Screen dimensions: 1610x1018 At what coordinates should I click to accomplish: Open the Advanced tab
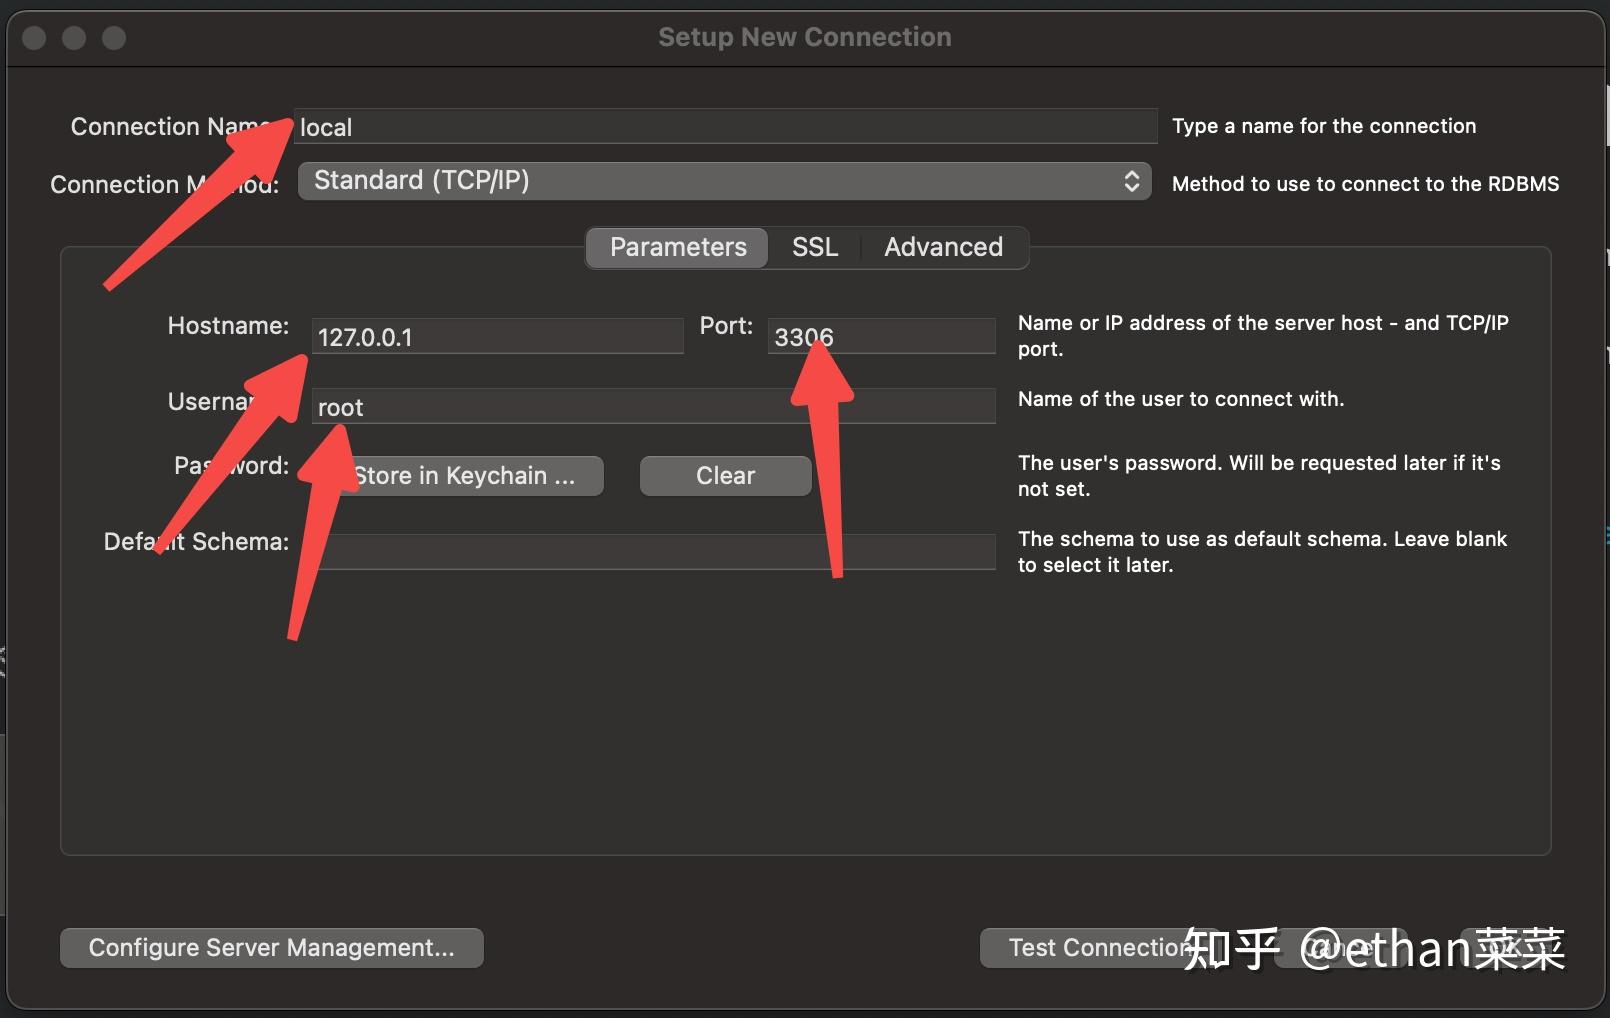(943, 247)
